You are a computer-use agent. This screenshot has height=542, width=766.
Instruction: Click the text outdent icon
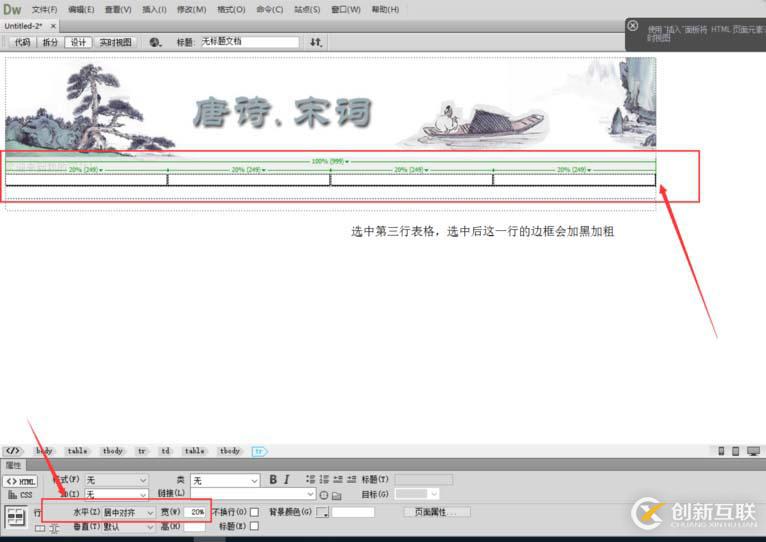click(338, 479)
